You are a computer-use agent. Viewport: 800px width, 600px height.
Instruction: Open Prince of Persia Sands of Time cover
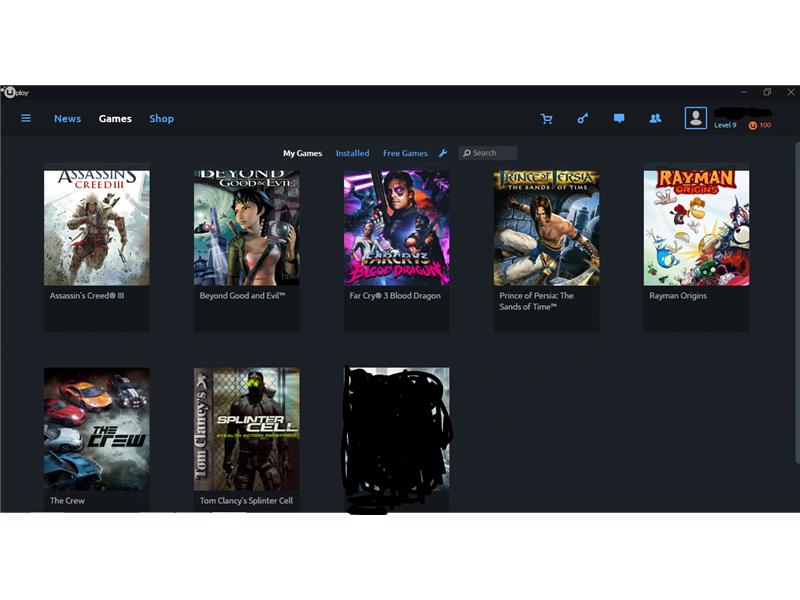pos(546,228)
